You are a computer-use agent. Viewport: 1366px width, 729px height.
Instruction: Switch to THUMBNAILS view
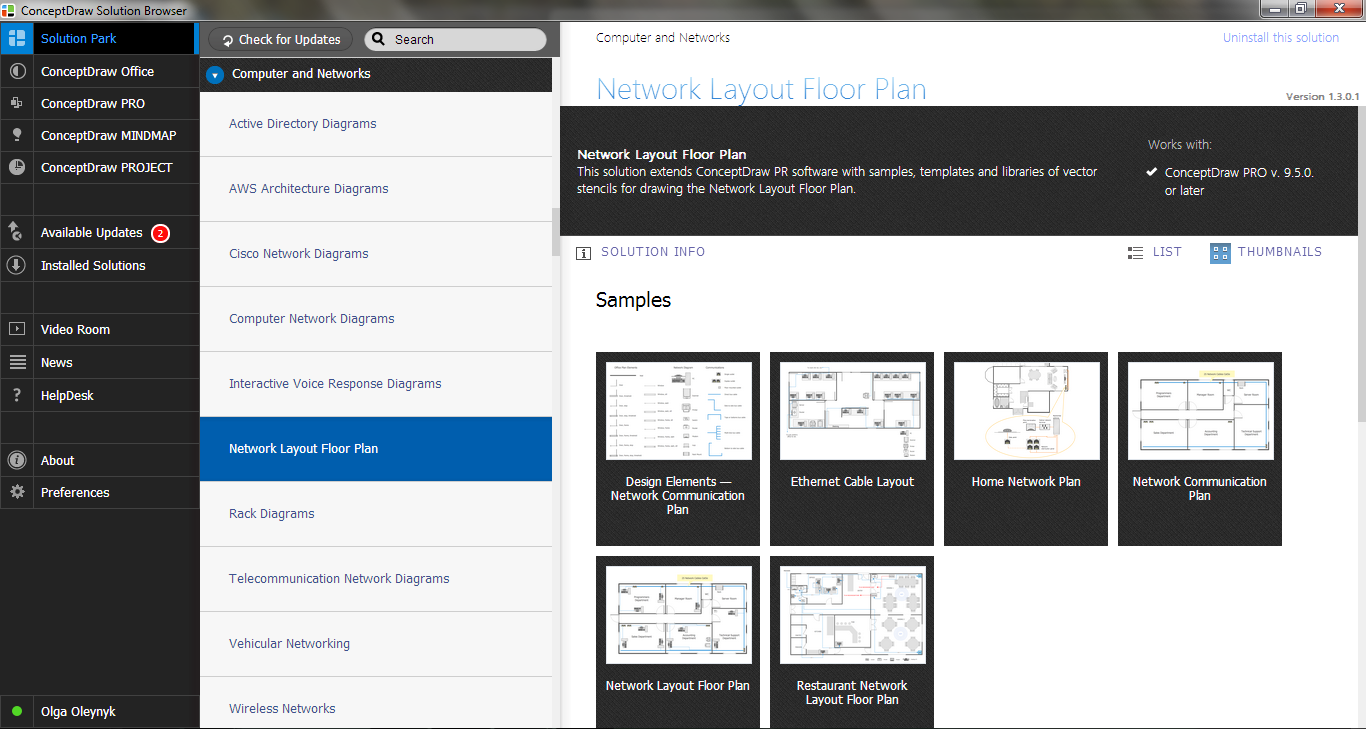[1280, 253]
